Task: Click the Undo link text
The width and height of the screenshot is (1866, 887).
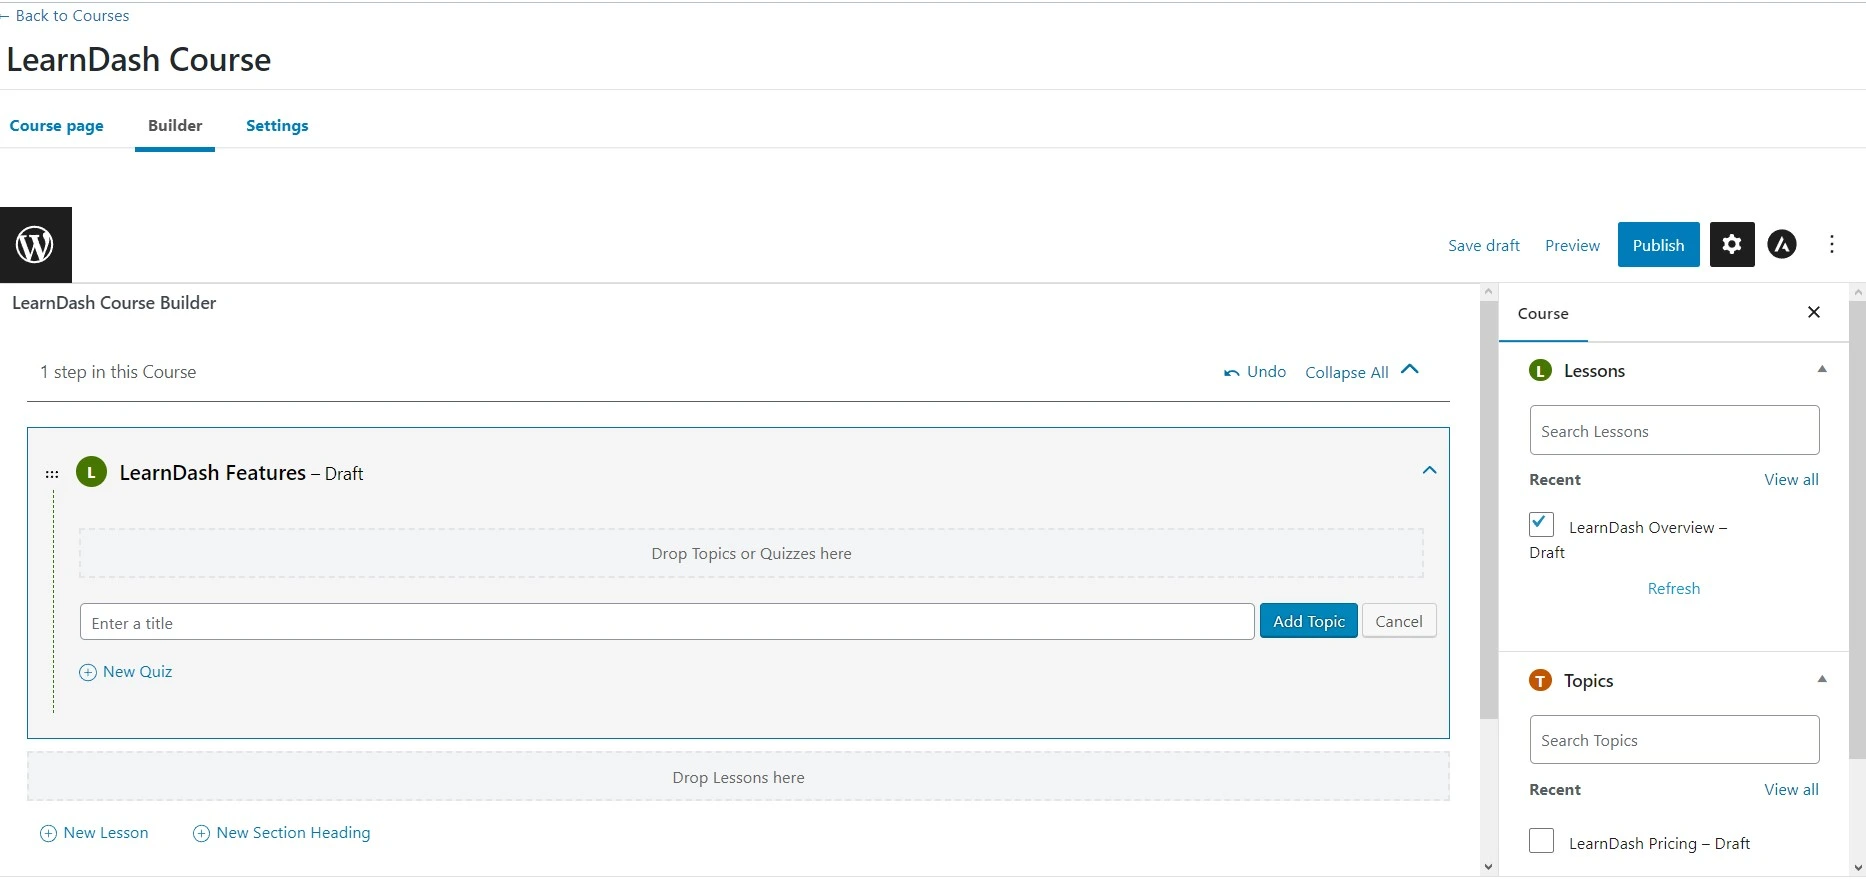Action: coord(1267,372)
